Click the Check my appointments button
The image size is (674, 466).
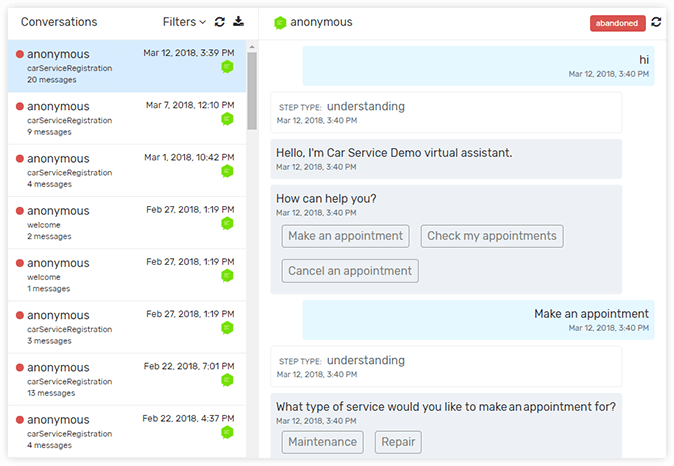pos(492,236)
